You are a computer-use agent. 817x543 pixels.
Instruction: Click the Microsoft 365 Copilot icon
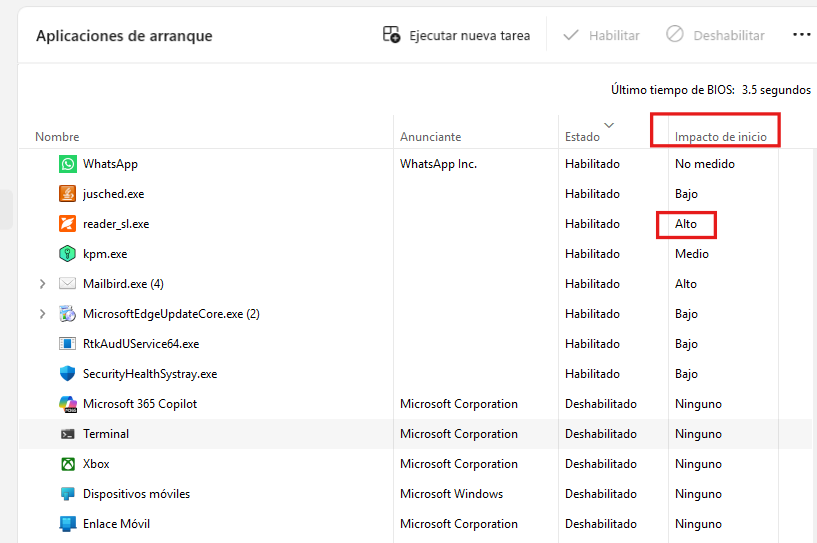click(68, 404)
